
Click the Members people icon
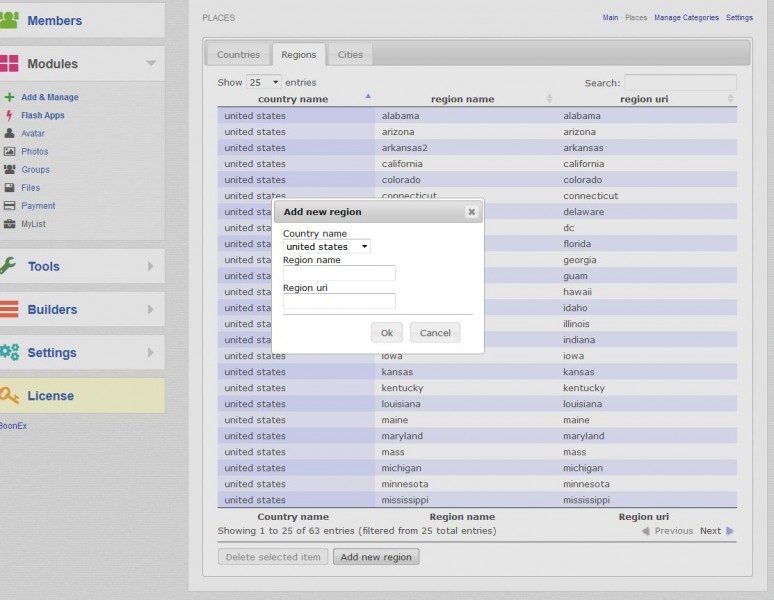tap(9, 20)
